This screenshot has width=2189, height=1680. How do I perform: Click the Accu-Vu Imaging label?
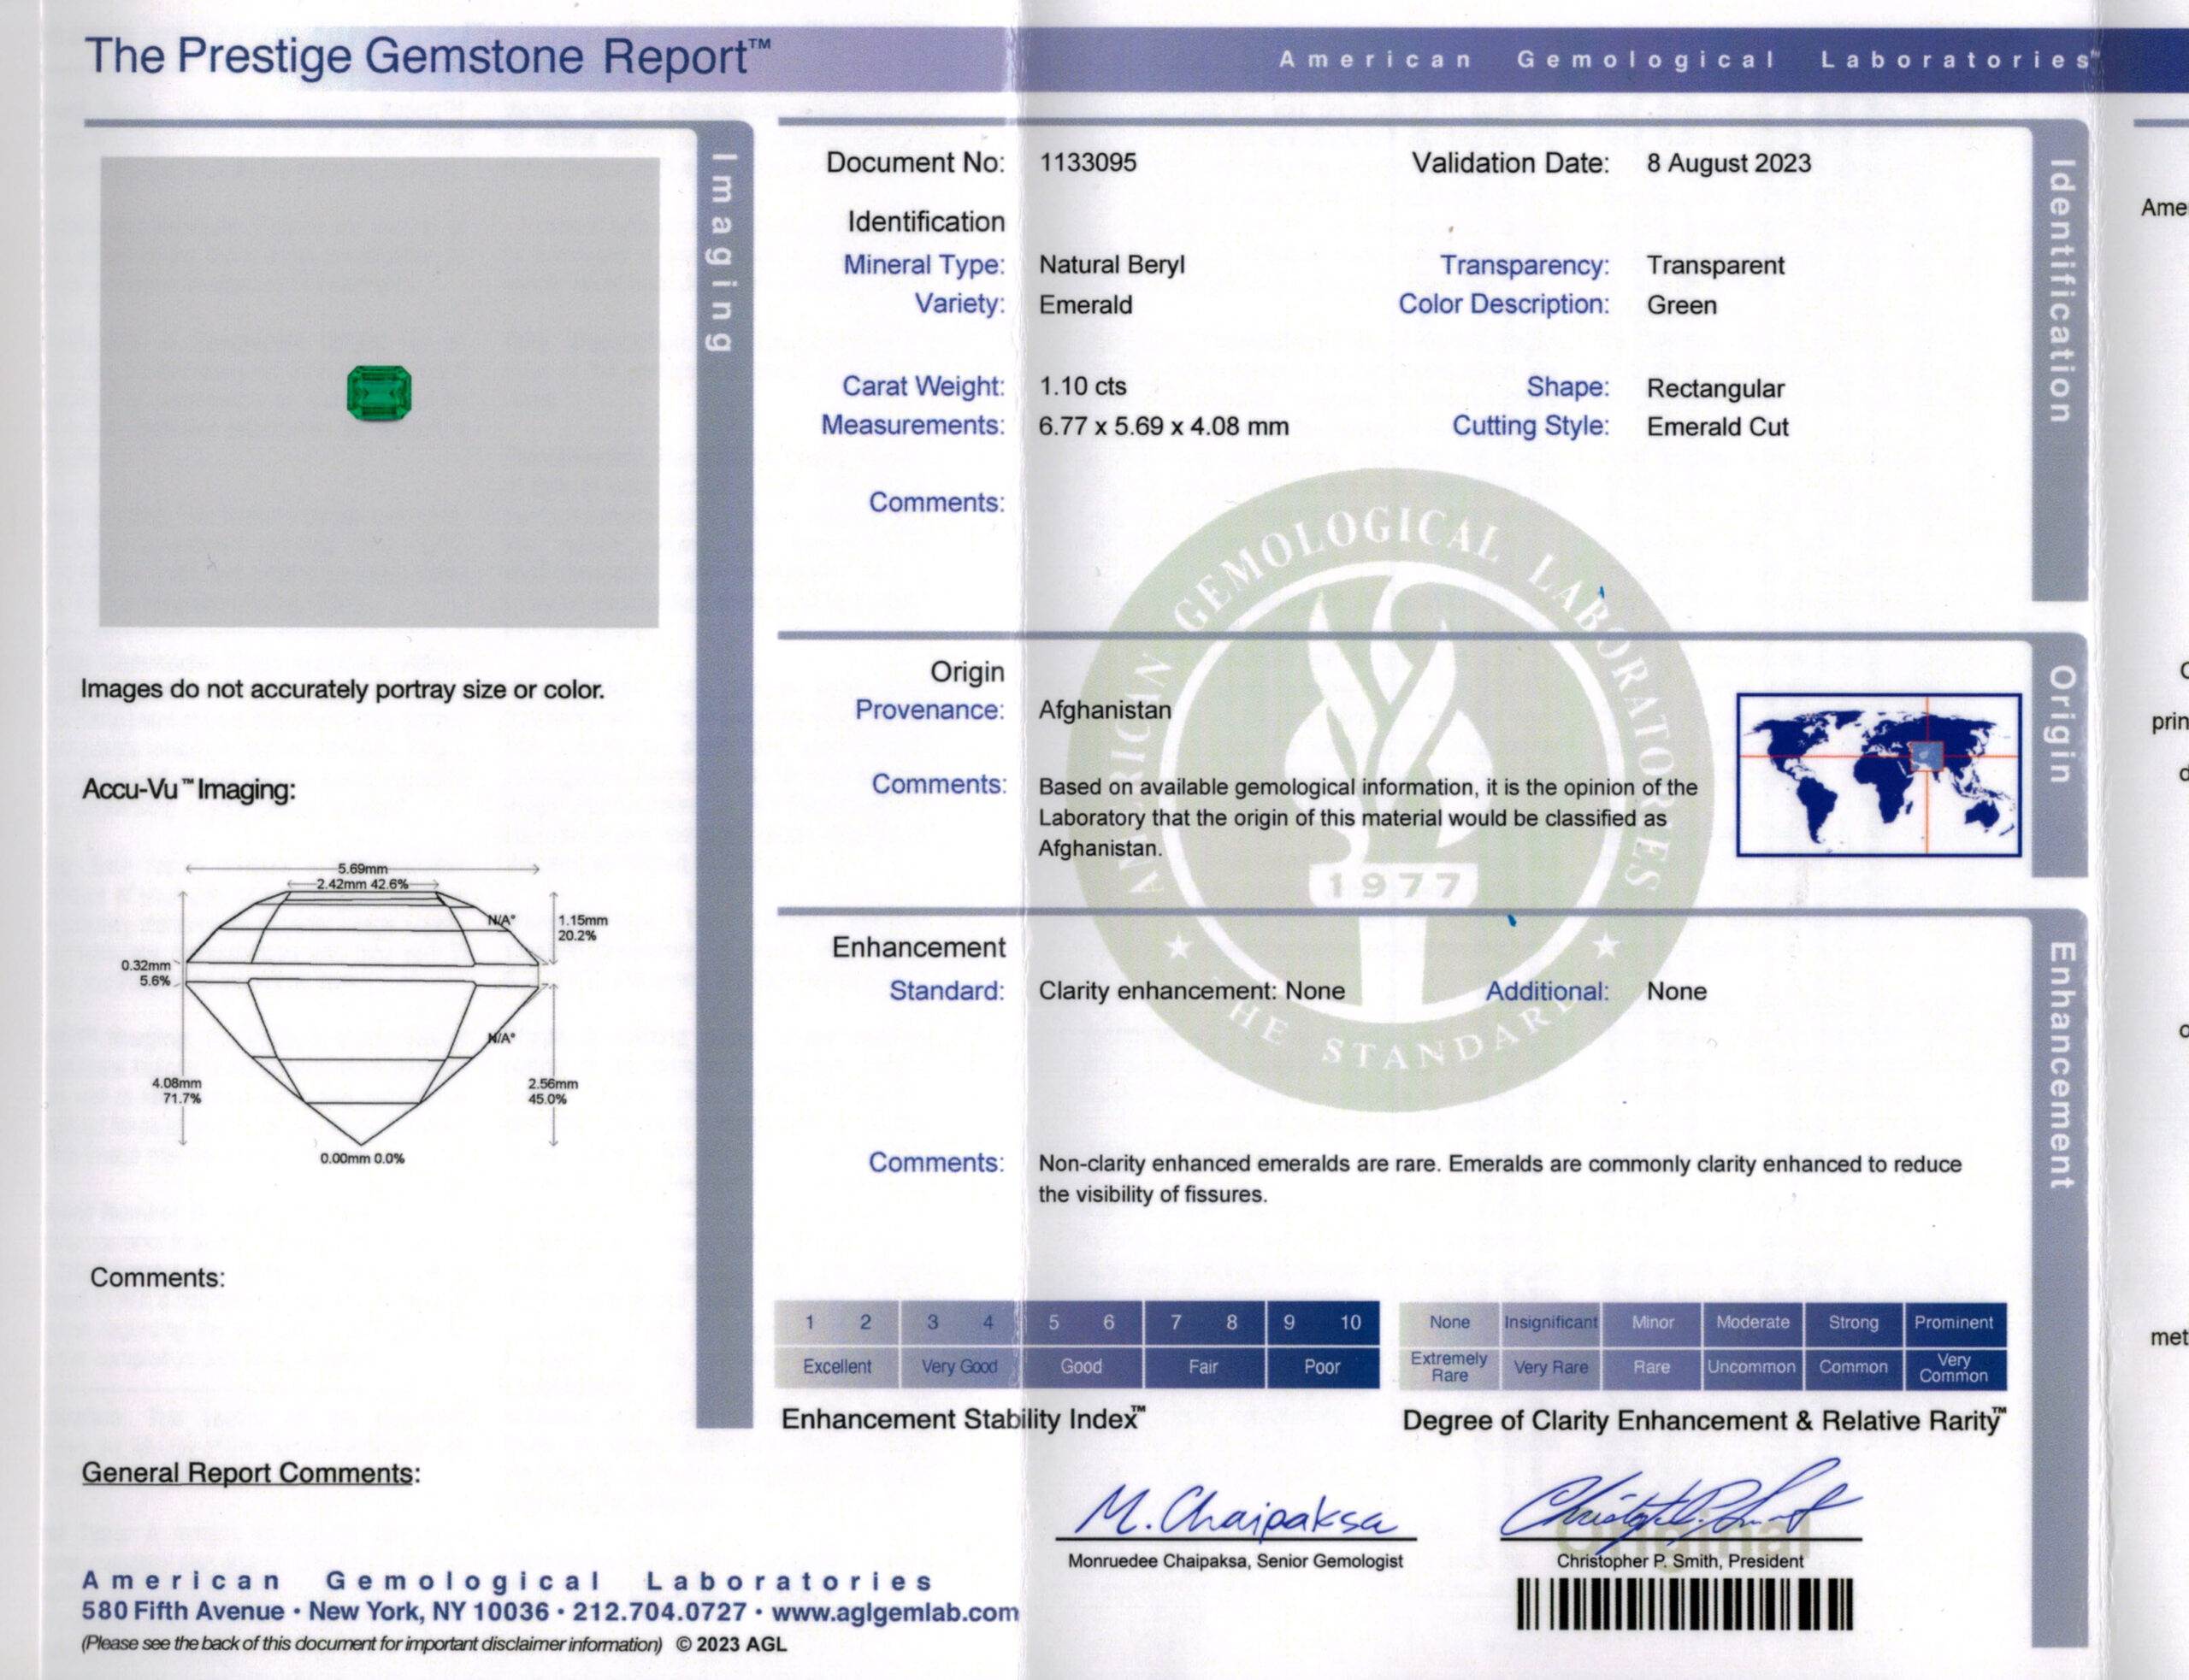coord(189,790)
